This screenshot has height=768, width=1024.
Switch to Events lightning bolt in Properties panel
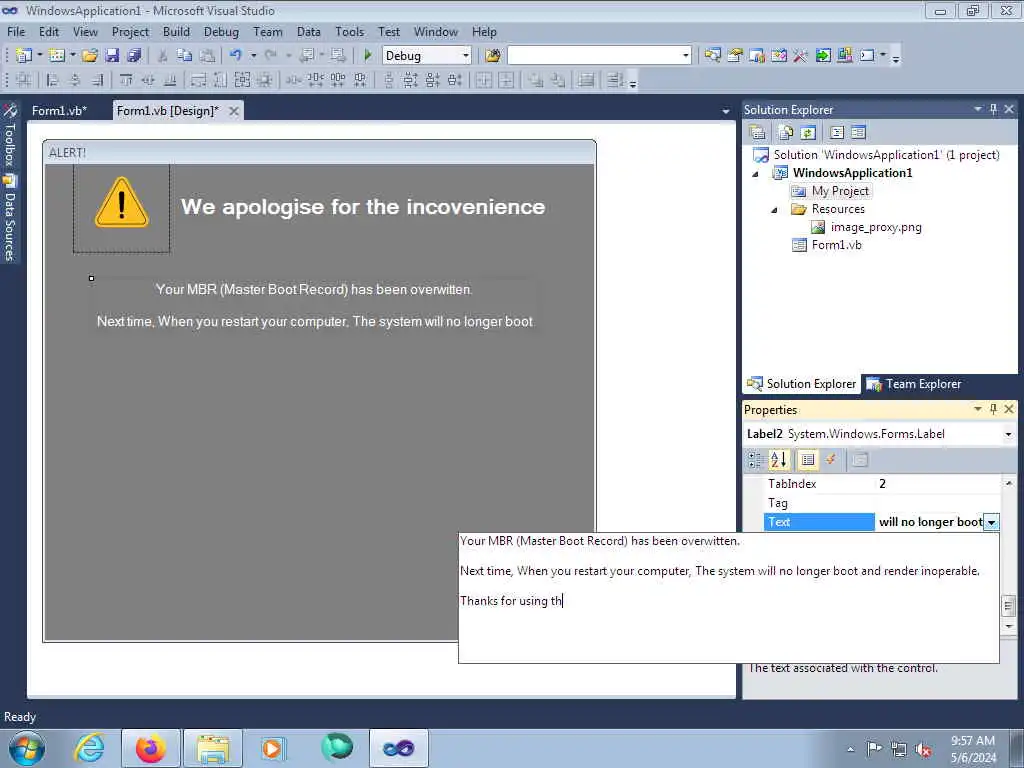click(831, 460)
